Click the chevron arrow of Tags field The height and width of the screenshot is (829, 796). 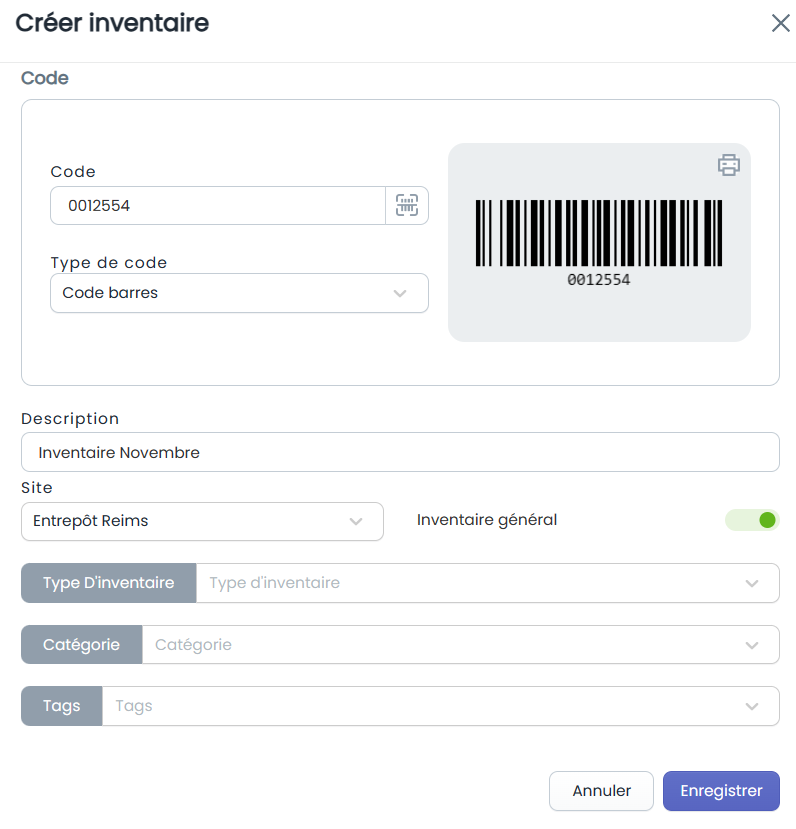pyautogui.click(x=752, y=706)
